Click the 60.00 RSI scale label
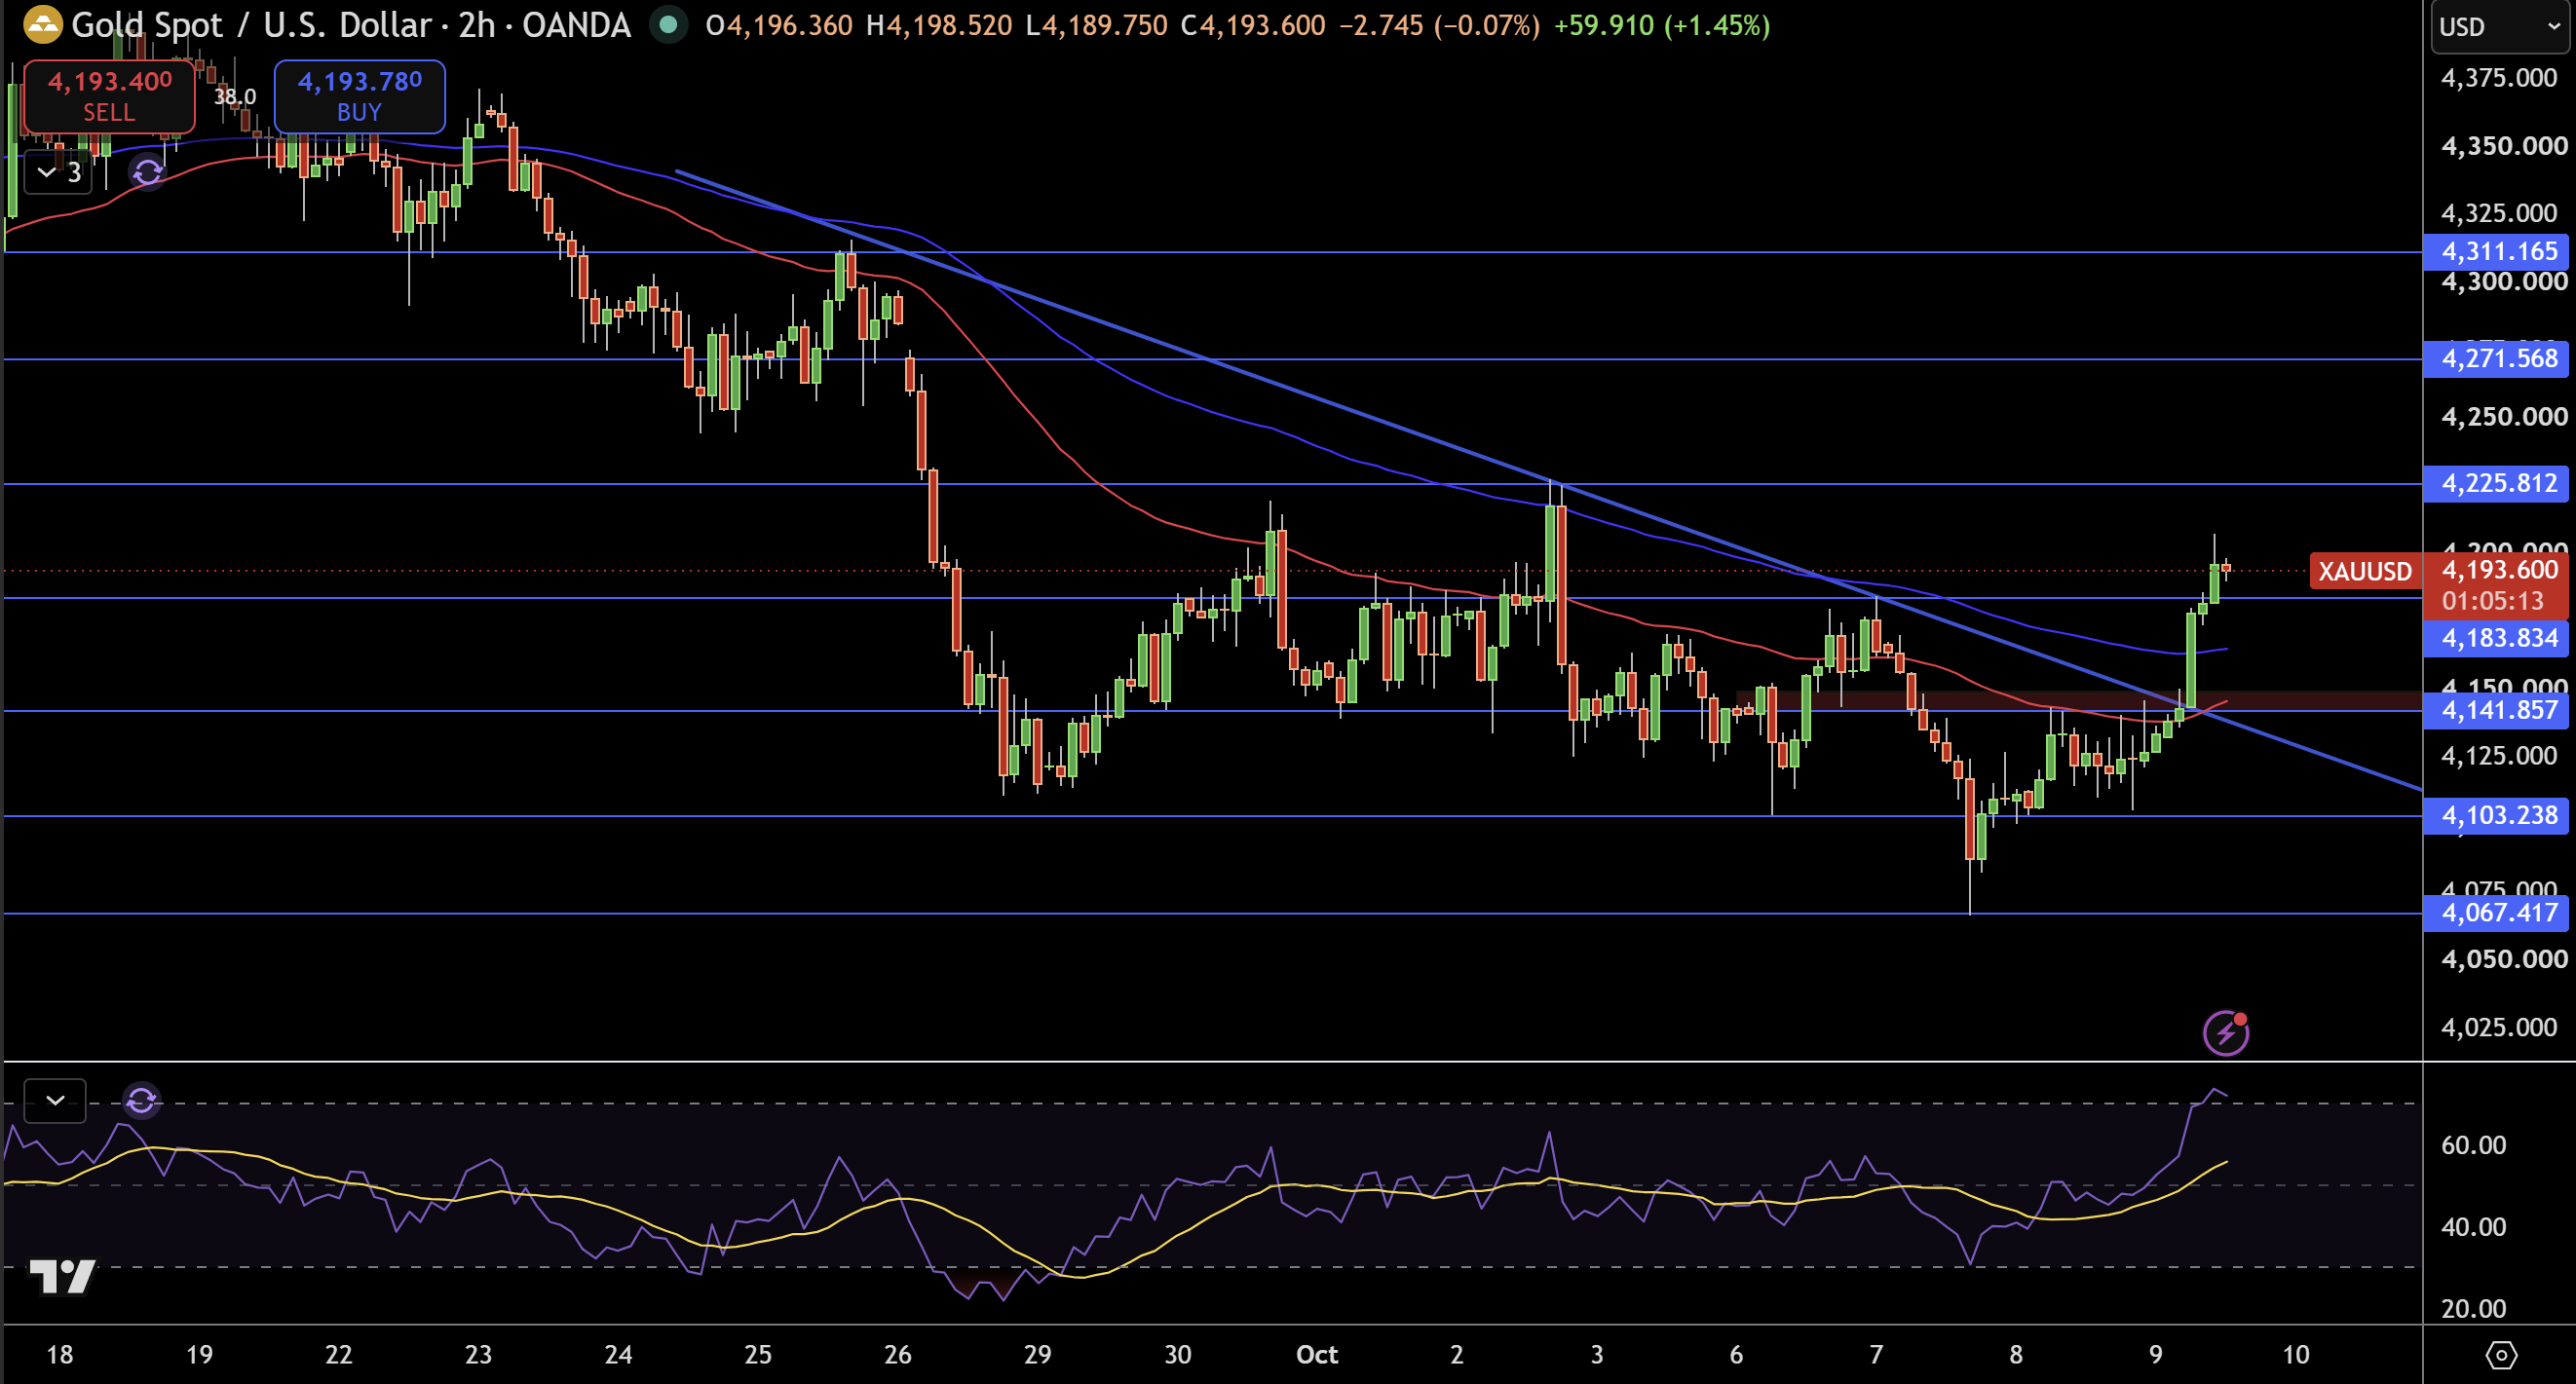Viewport: 2576px width, 1384px height. click(2473, 1145)
